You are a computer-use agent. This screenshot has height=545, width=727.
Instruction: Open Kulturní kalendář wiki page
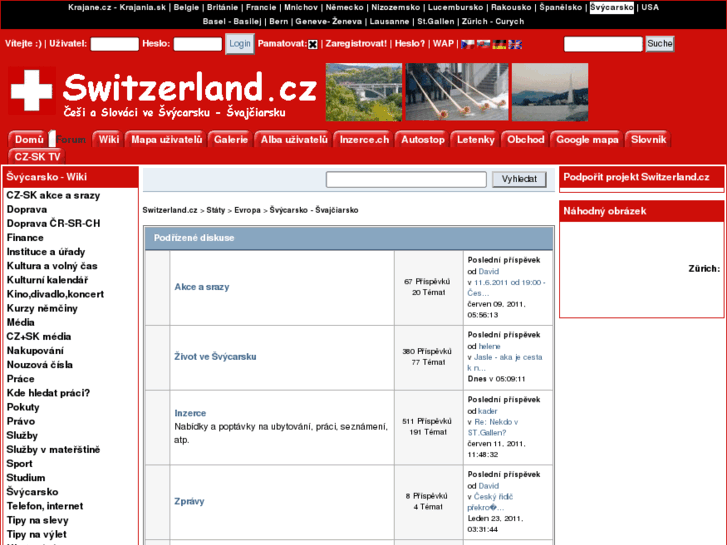coord(47,280)
